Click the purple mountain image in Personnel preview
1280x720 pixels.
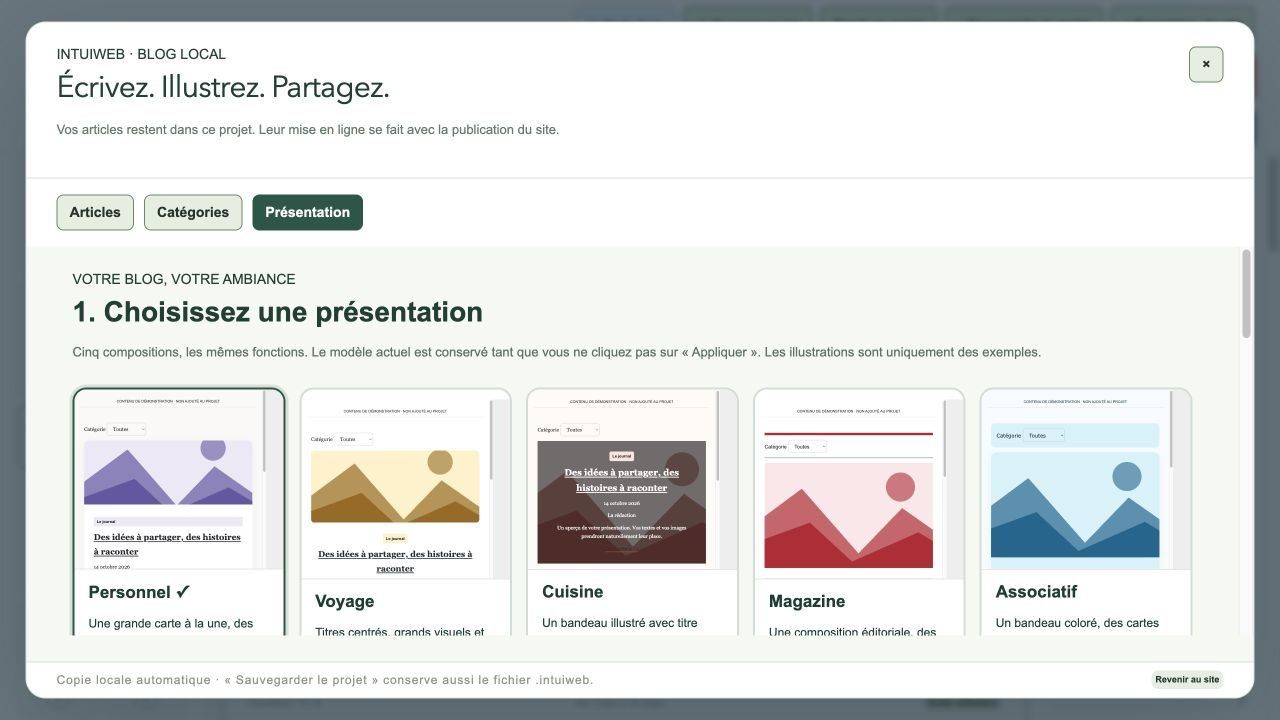(168, 472)
